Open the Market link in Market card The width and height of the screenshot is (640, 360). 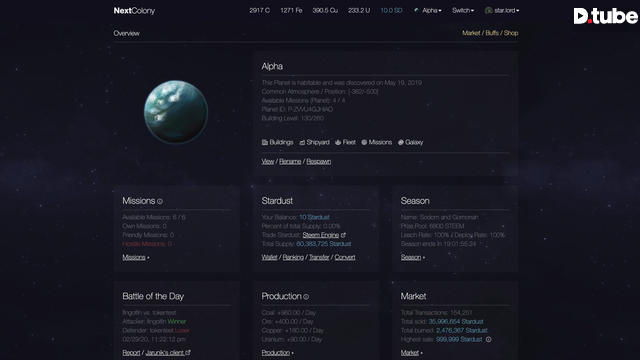coord(409,353)
